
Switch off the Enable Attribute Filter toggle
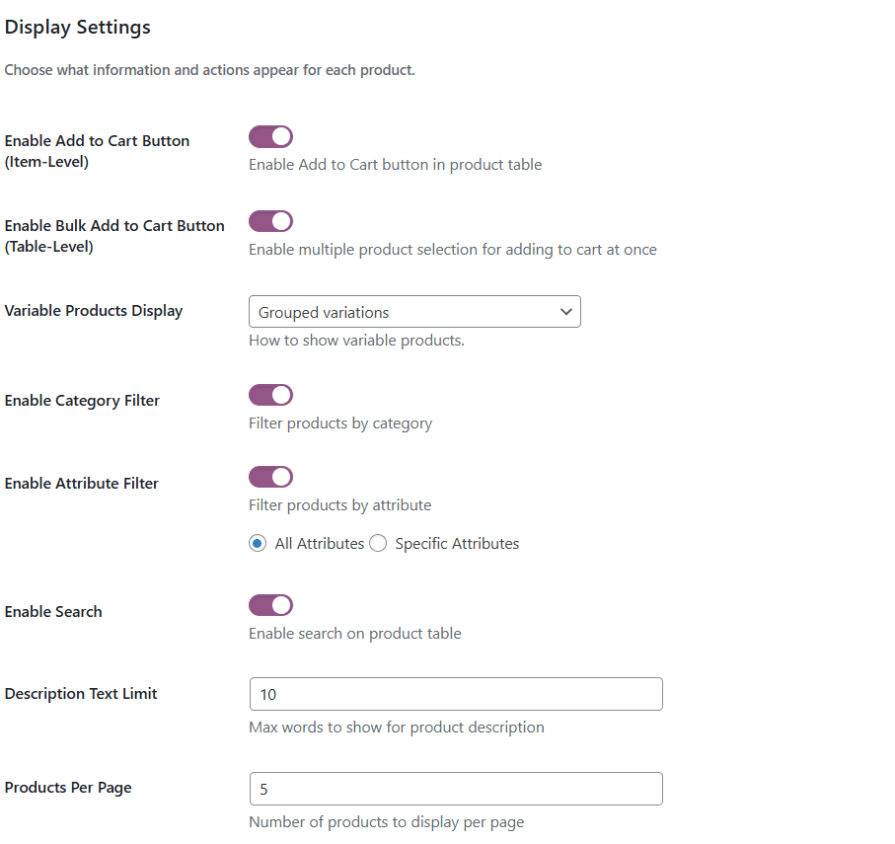[x=270, y=477]
